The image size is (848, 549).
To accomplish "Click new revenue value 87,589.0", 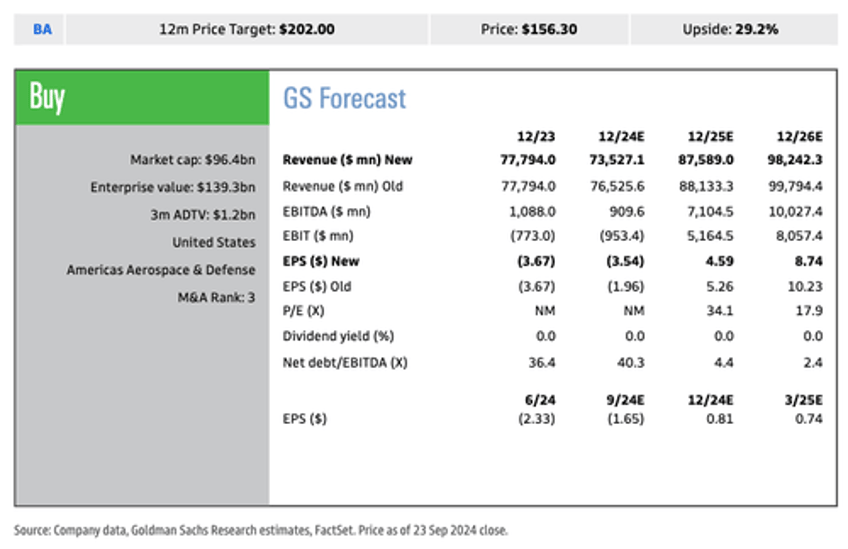I will (x=706, y=160).
